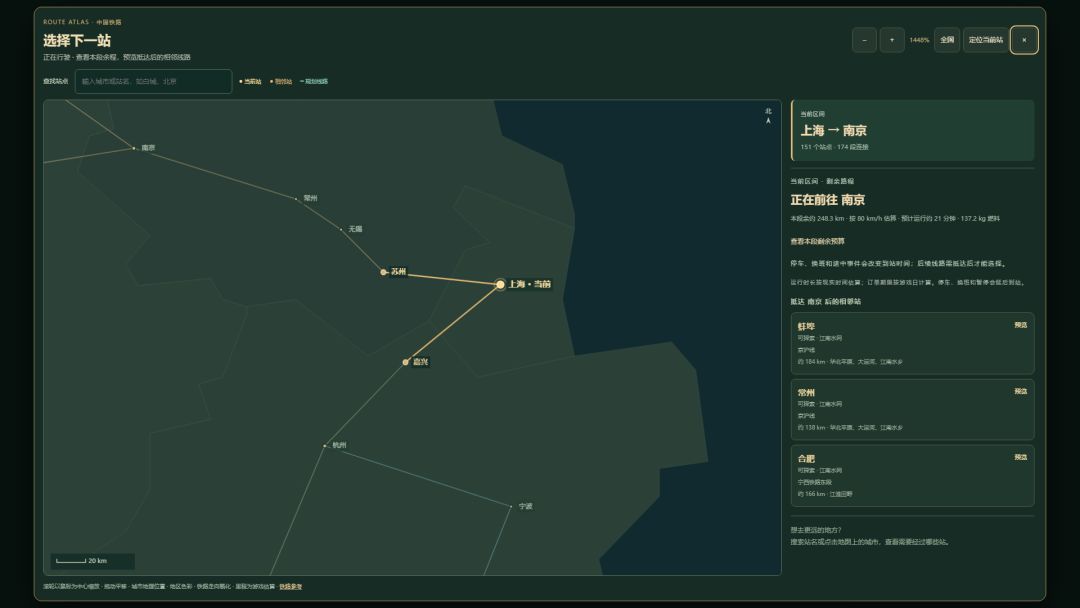Select the 上海 current station marker
Screen dimensions: 1080x608
point(500,284)
